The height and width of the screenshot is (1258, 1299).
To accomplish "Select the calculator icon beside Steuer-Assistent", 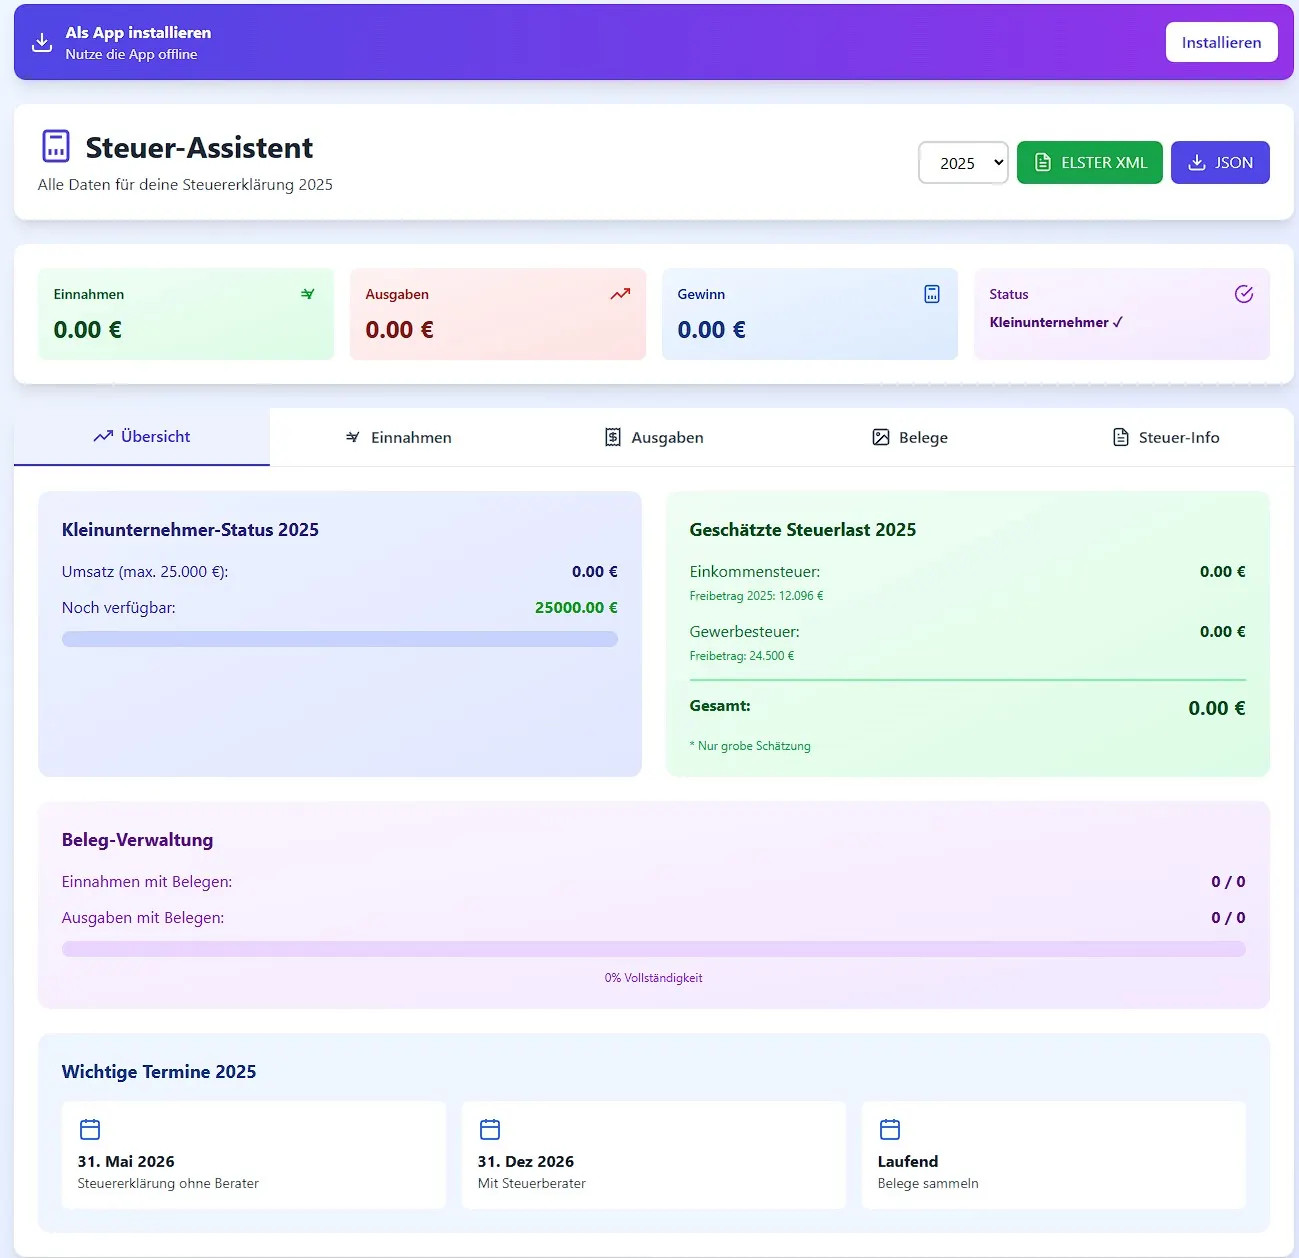I will pyautogui.click(x=55, y=146).
